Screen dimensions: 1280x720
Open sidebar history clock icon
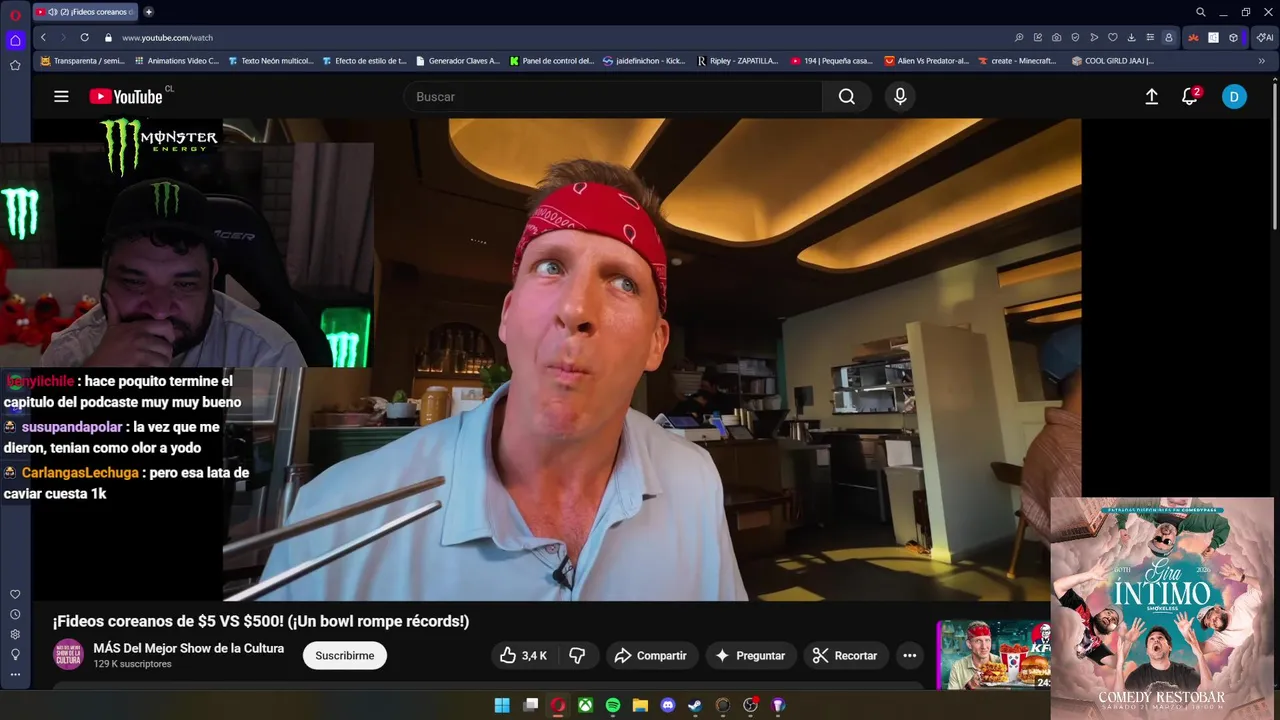pyautogui.click(x=15, y=614)
